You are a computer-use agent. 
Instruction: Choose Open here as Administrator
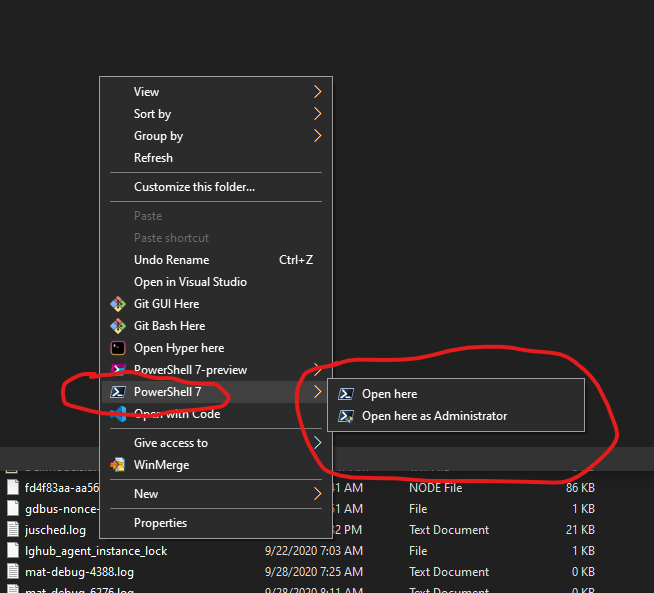click(456, 416)
